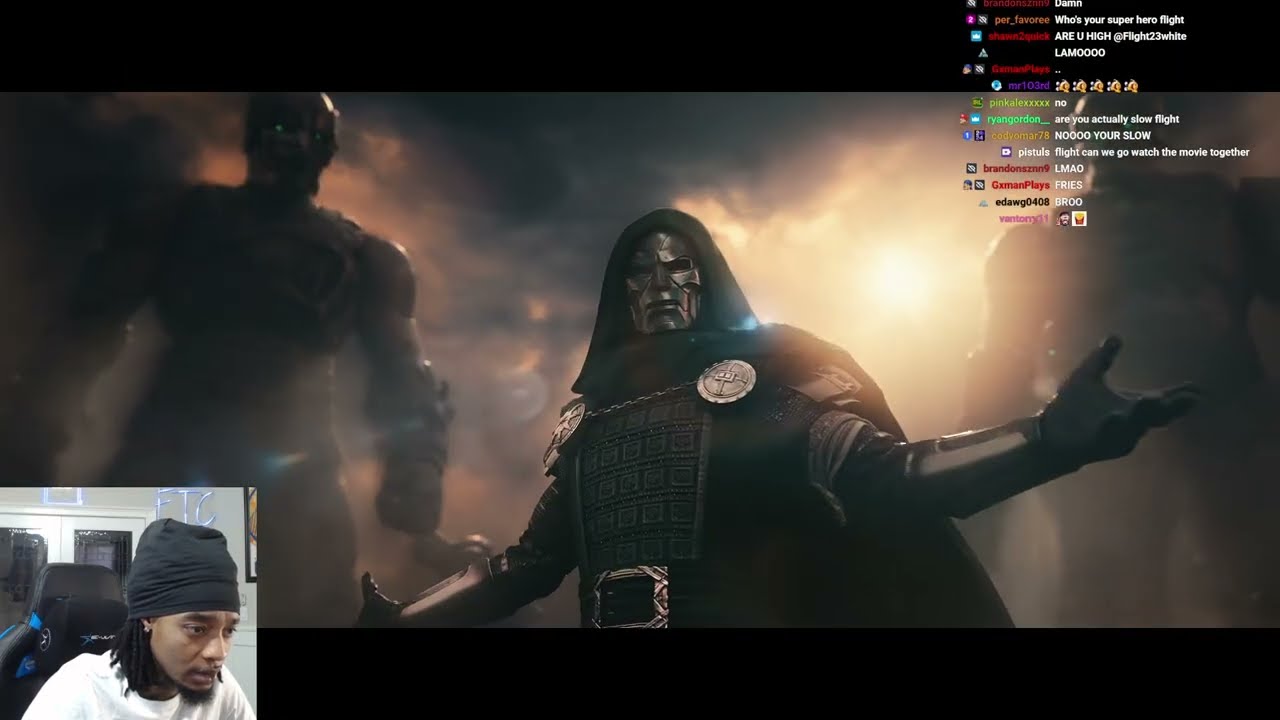
Task: Click the triangle badge left of LAMOOOO
Action: [x=983, y=52]
